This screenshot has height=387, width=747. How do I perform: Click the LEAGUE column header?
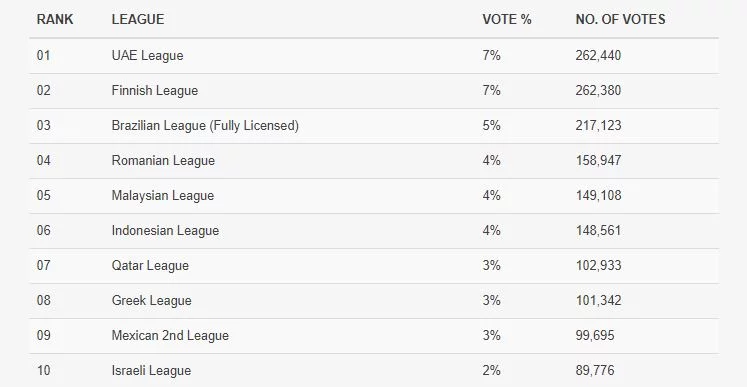click(138, 19)
